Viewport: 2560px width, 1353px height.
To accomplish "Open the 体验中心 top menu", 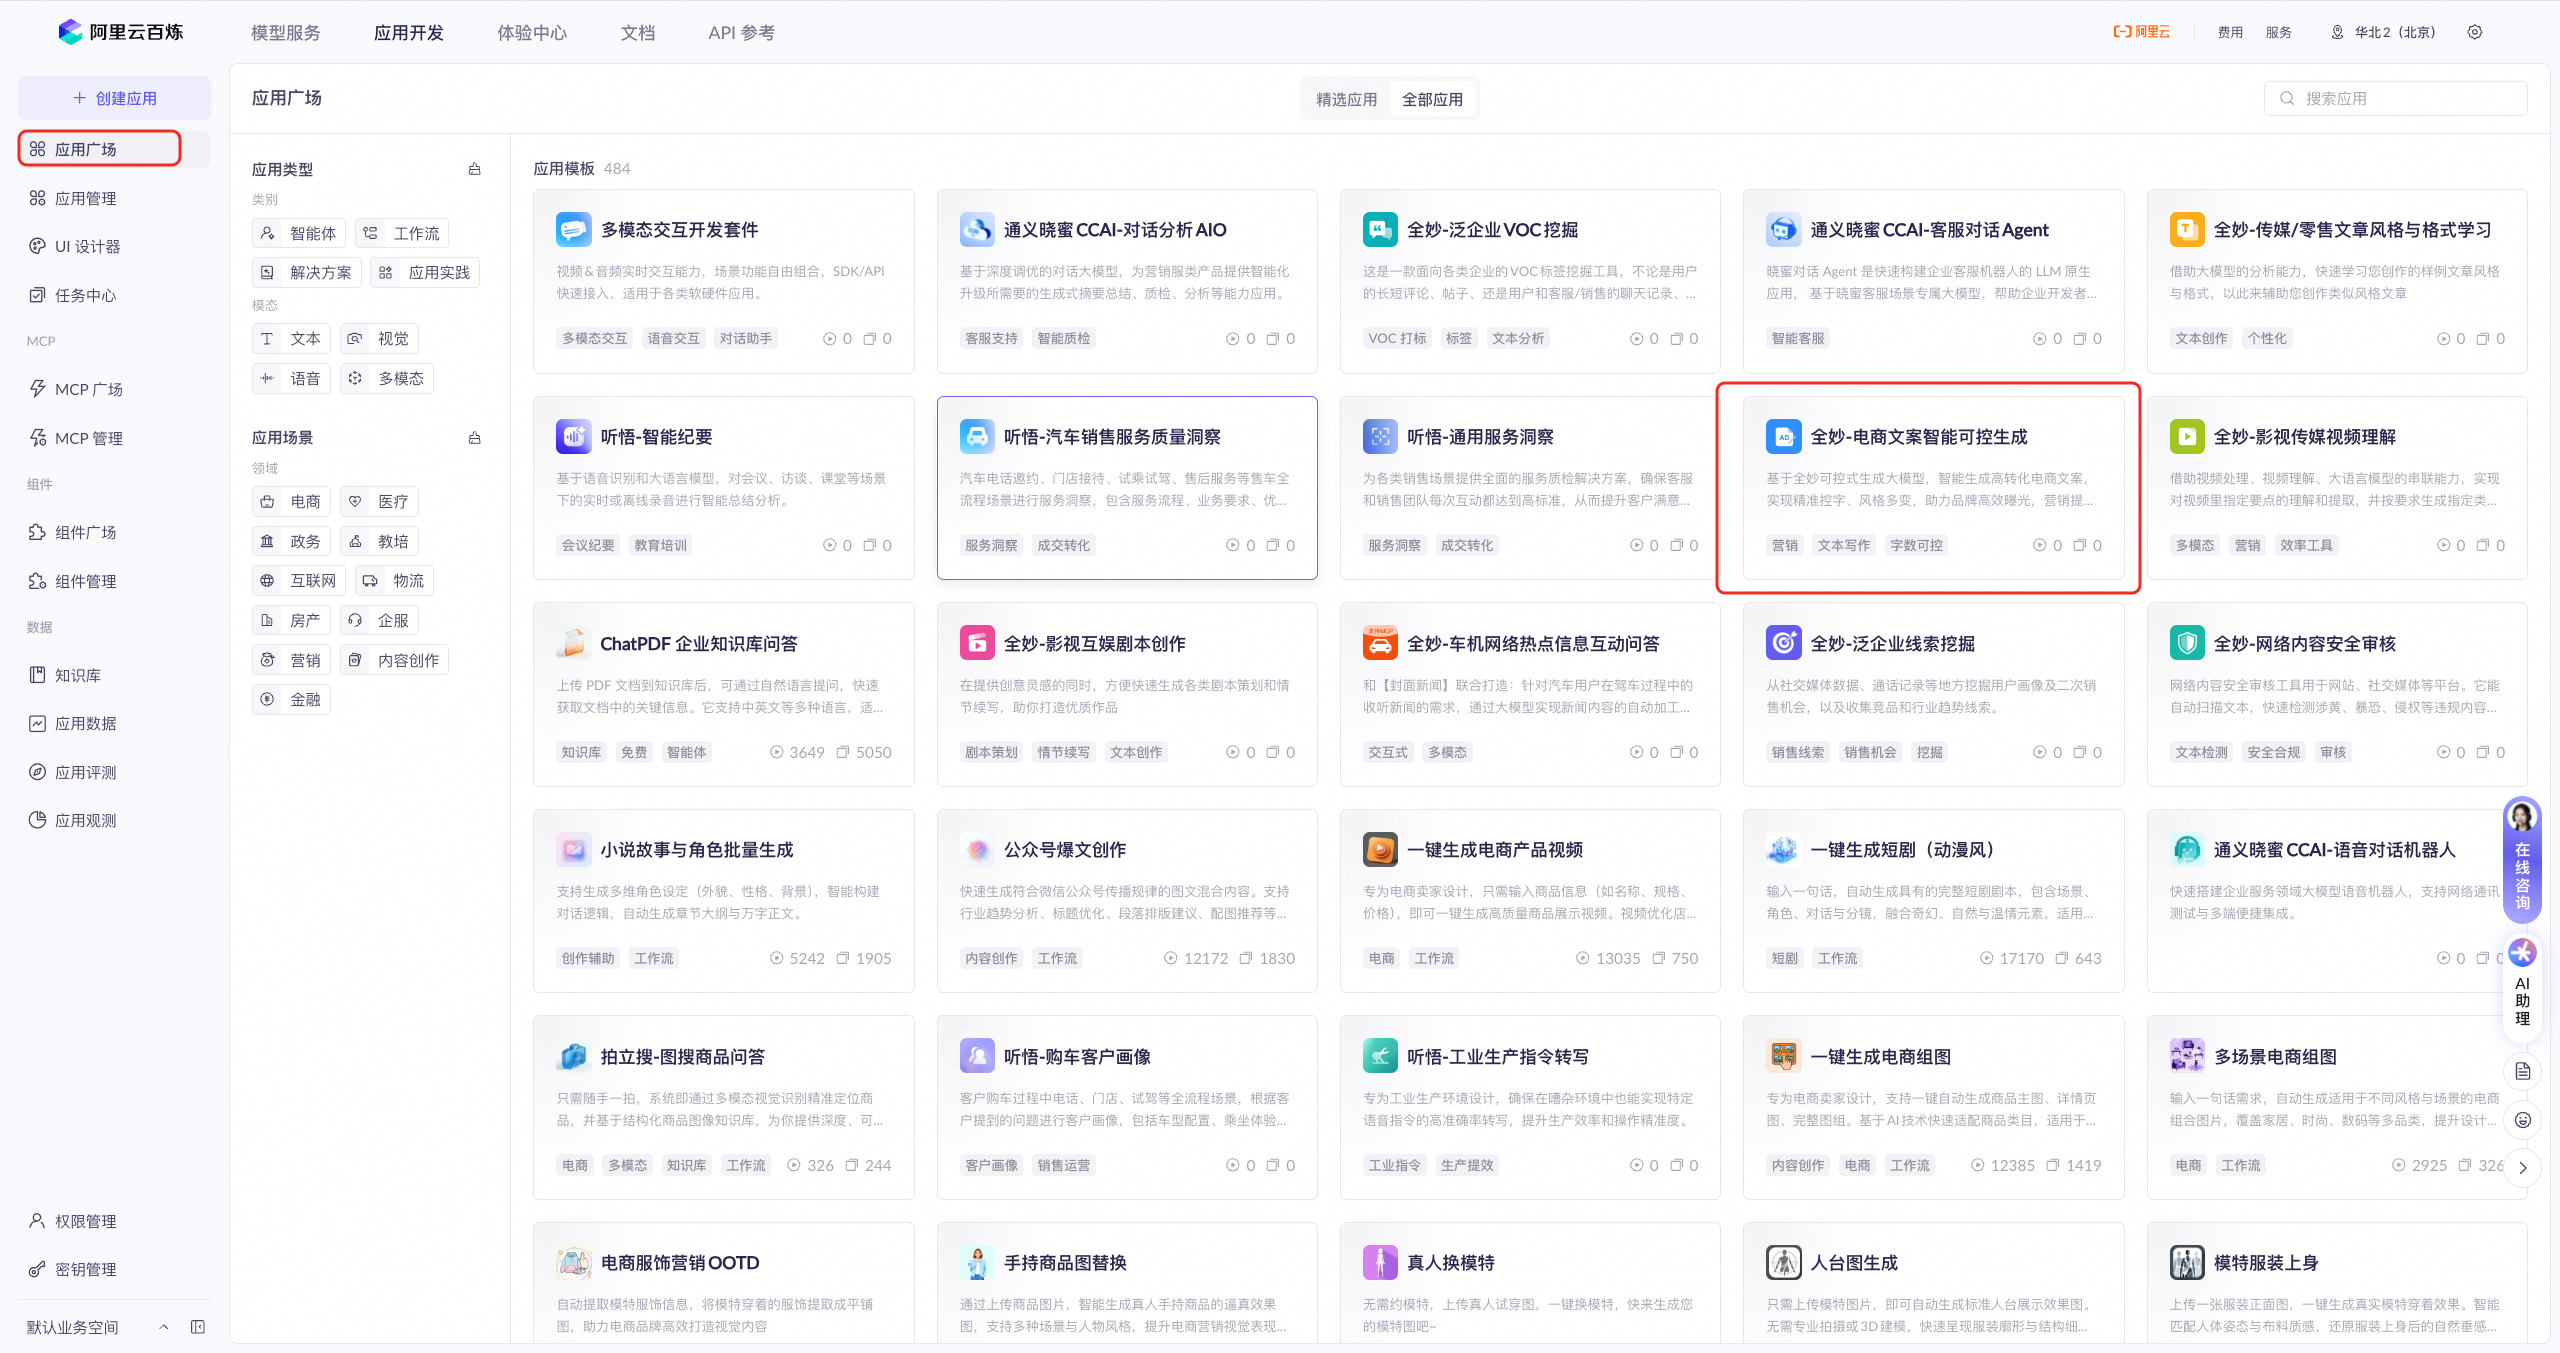I will (x=532, y=33).
